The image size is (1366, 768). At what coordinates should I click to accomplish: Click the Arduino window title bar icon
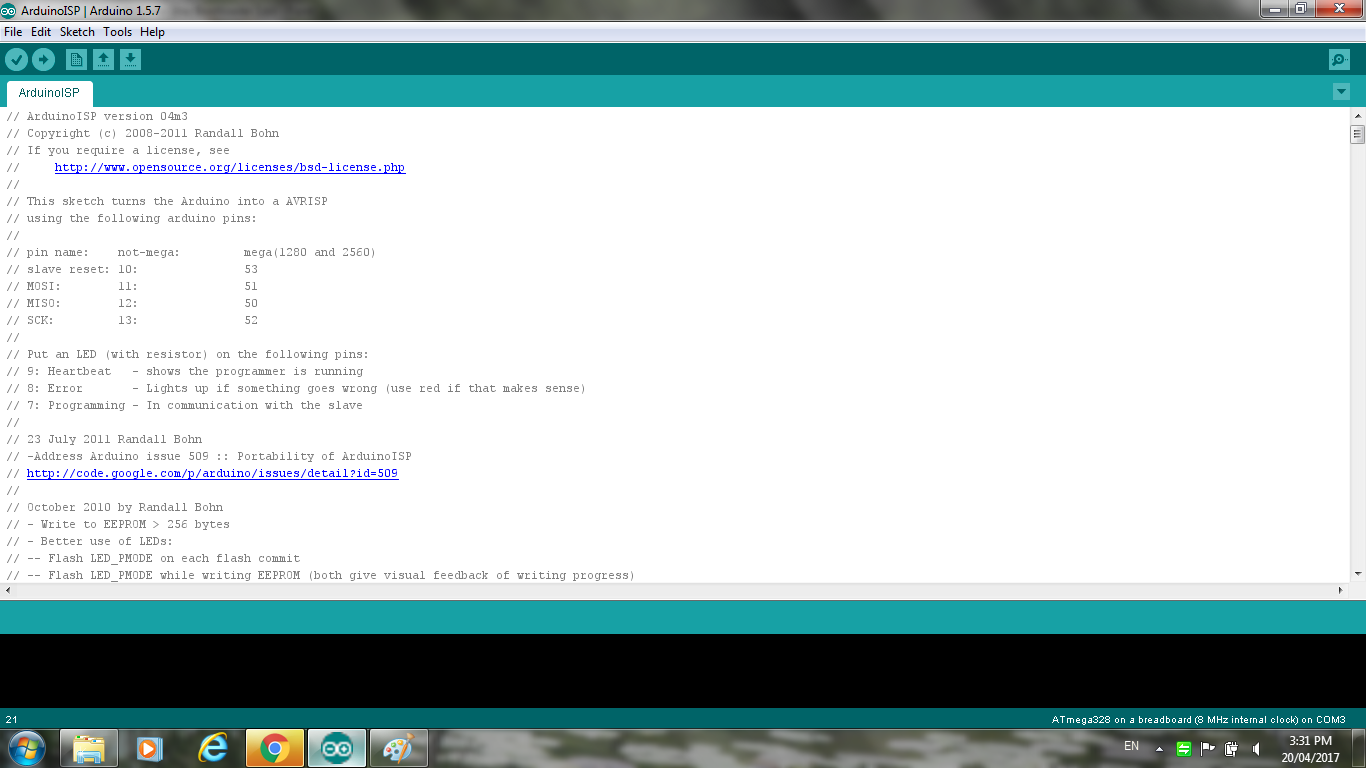[x=10, y=9]
